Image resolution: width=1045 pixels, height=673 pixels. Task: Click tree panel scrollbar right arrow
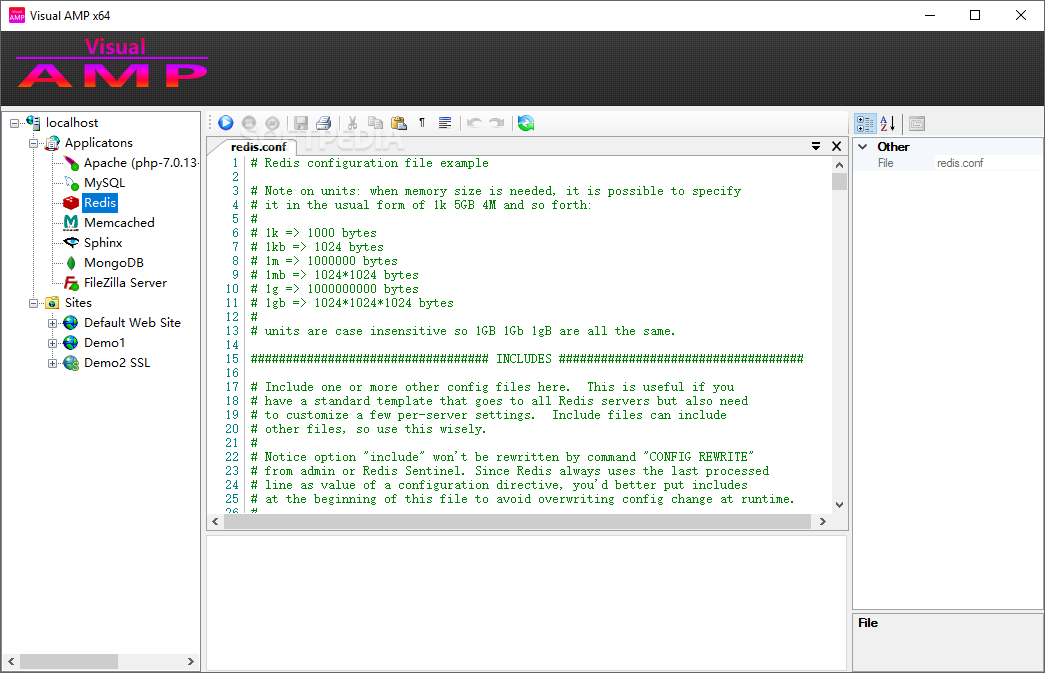pos(191,662)
